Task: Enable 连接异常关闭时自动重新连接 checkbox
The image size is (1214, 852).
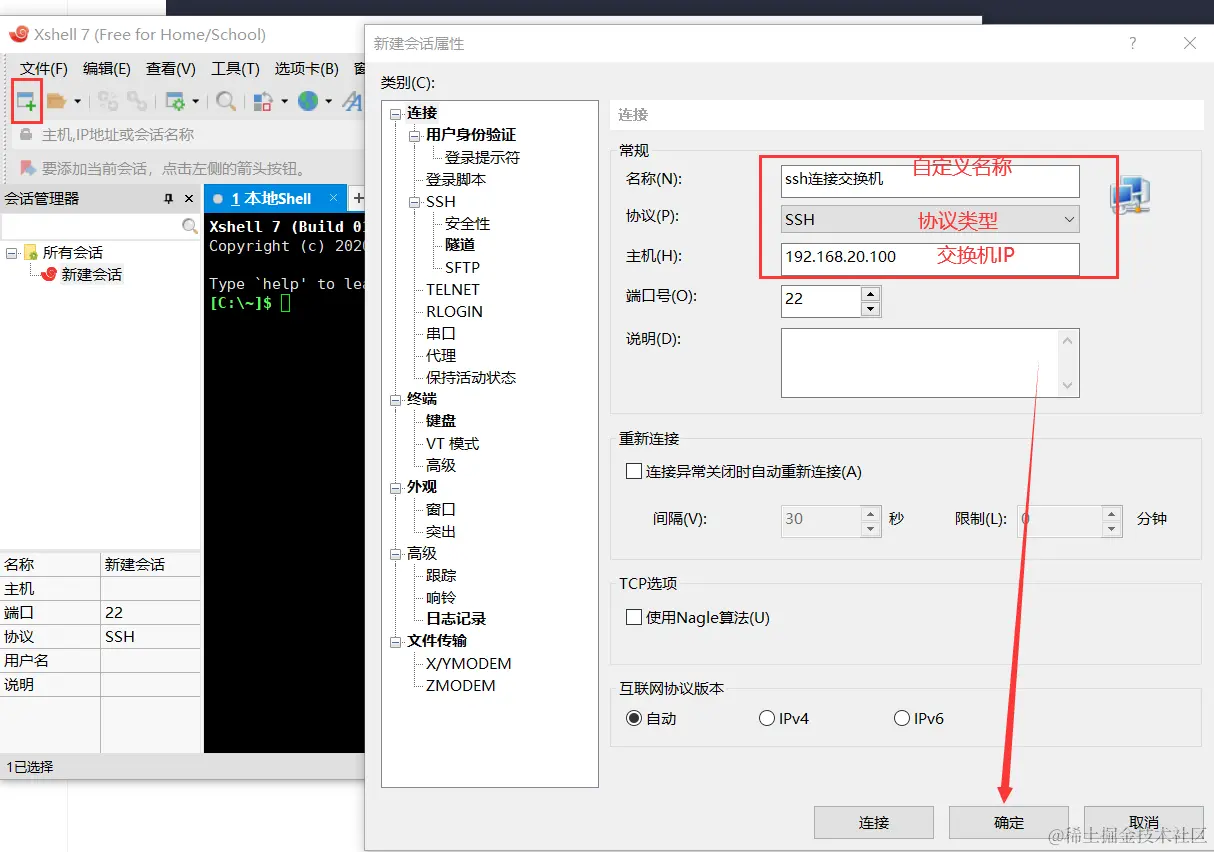Action: pos(634,471)
